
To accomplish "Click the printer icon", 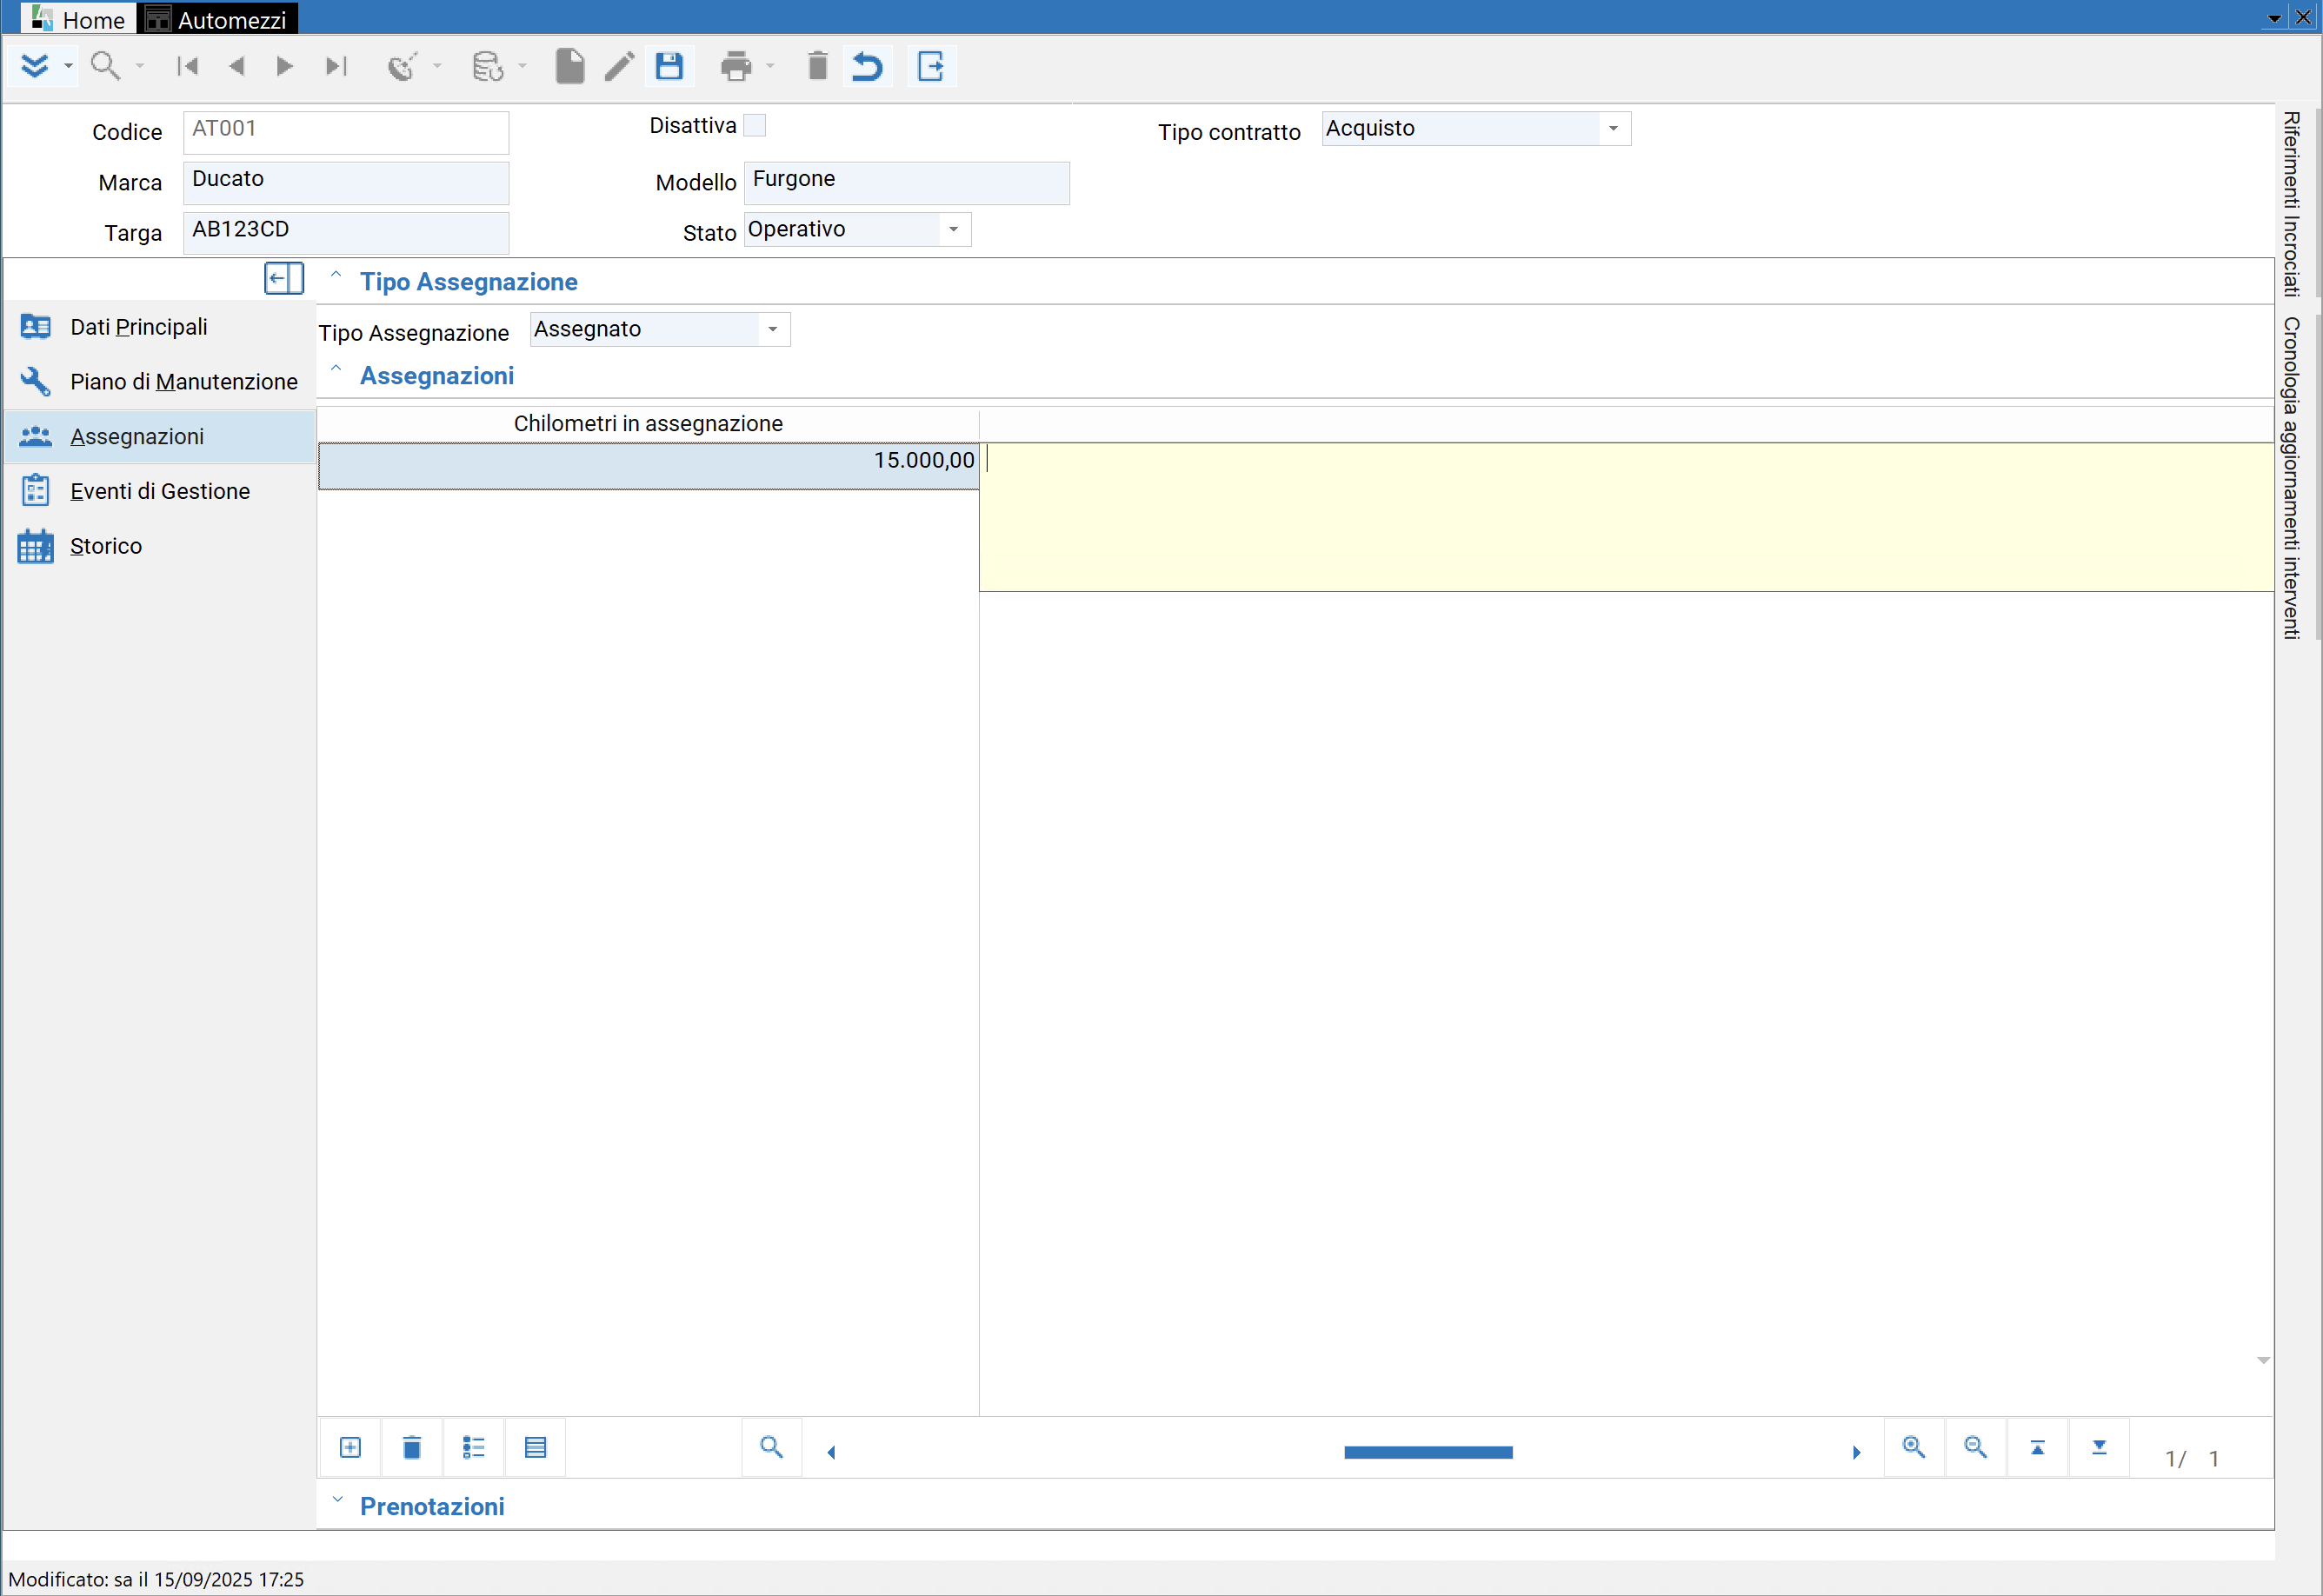I will [x=735, y=66].
